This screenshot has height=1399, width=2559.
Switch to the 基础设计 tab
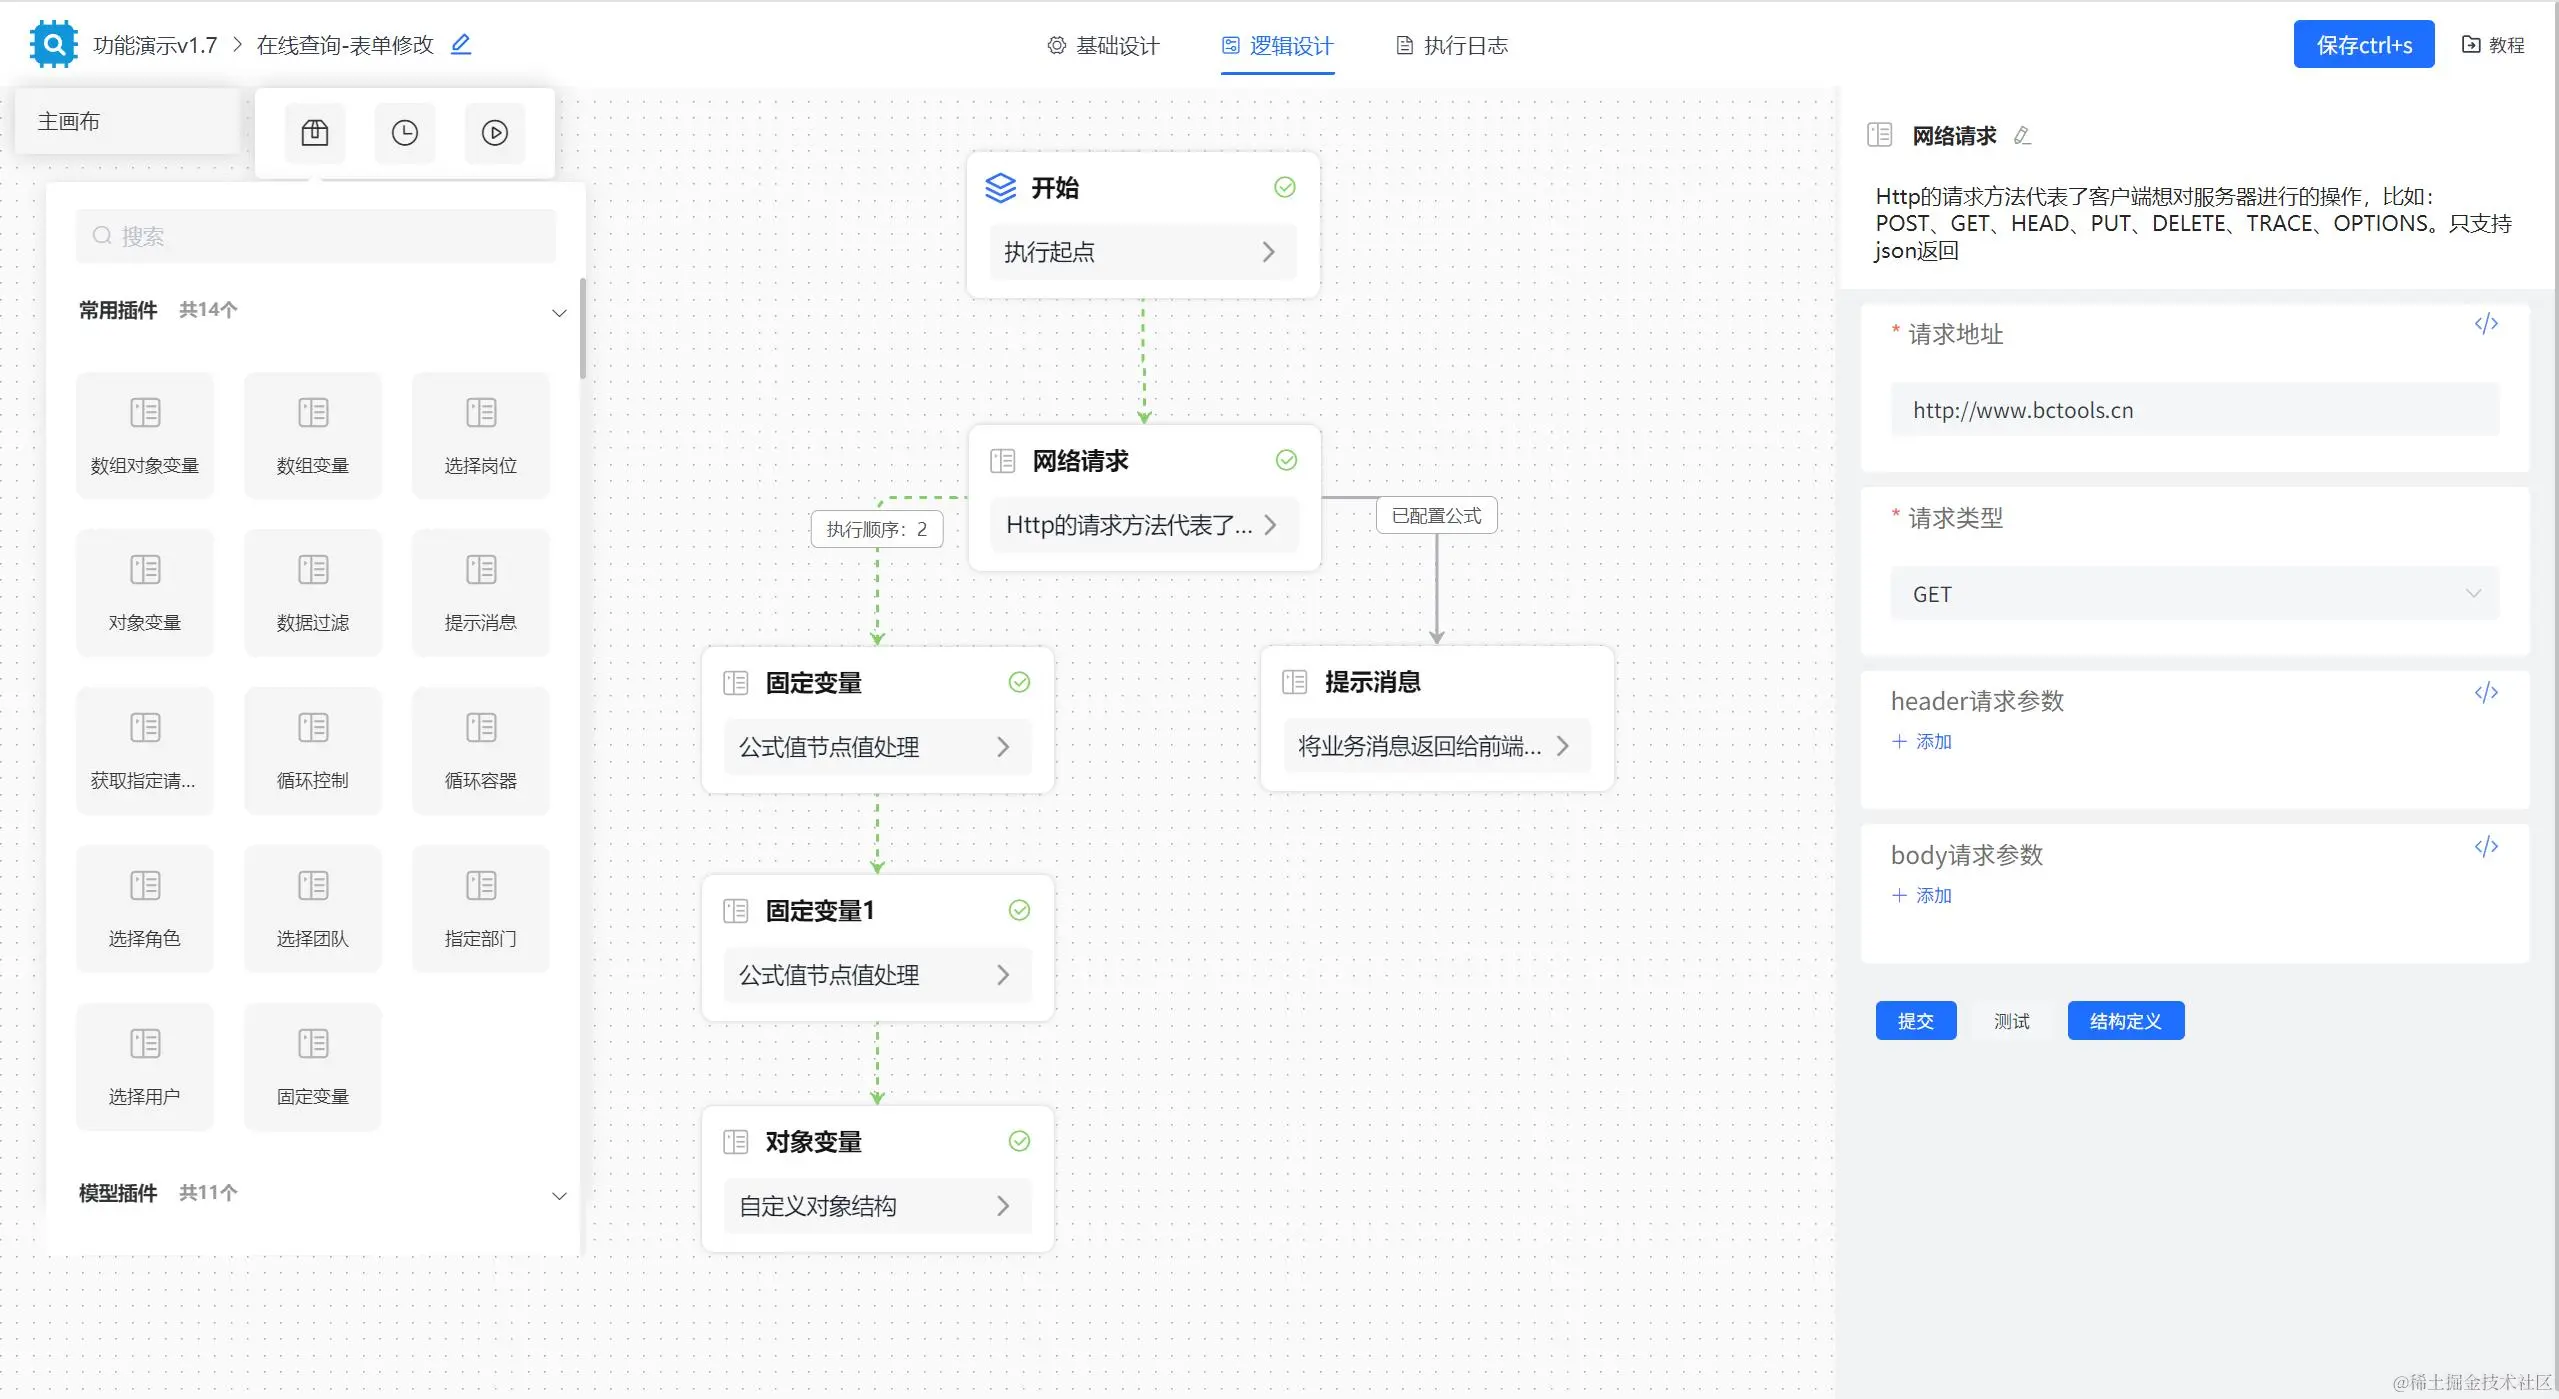(1103, 46)
